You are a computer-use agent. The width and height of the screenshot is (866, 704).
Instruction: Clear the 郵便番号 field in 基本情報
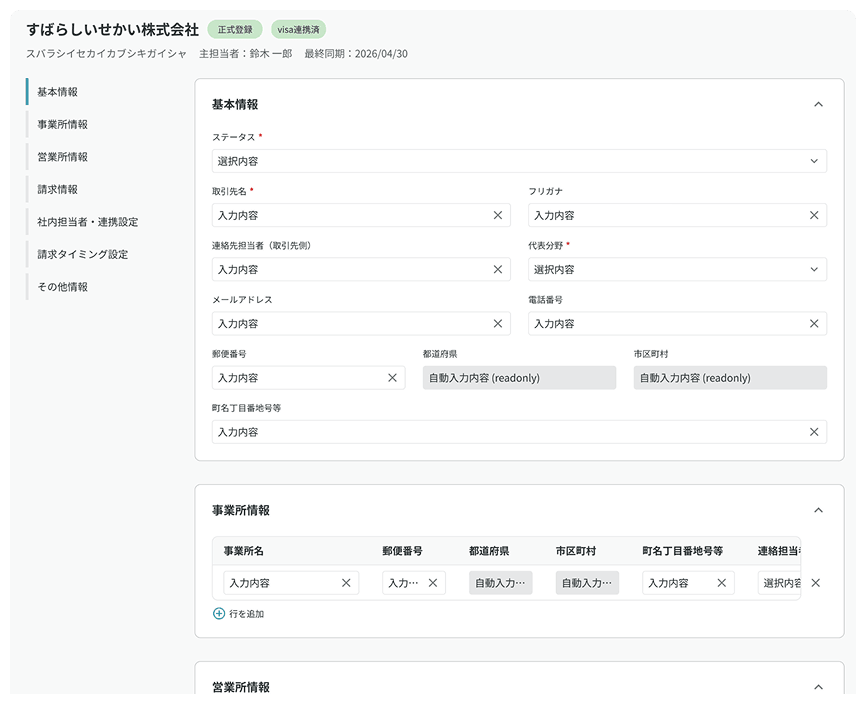392,378
